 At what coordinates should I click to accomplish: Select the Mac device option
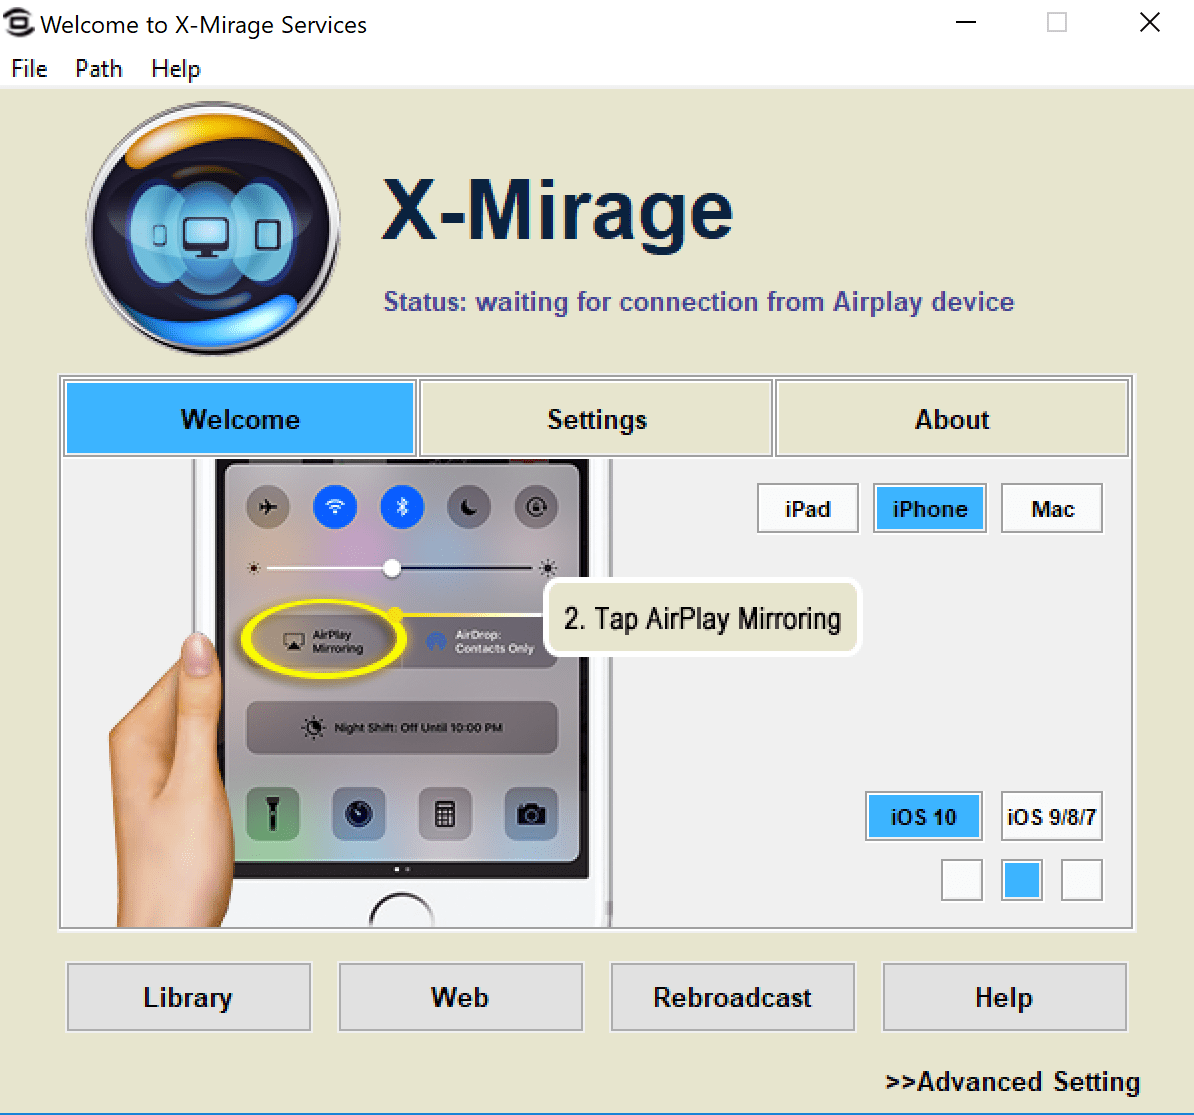[x=1052, y=509]
